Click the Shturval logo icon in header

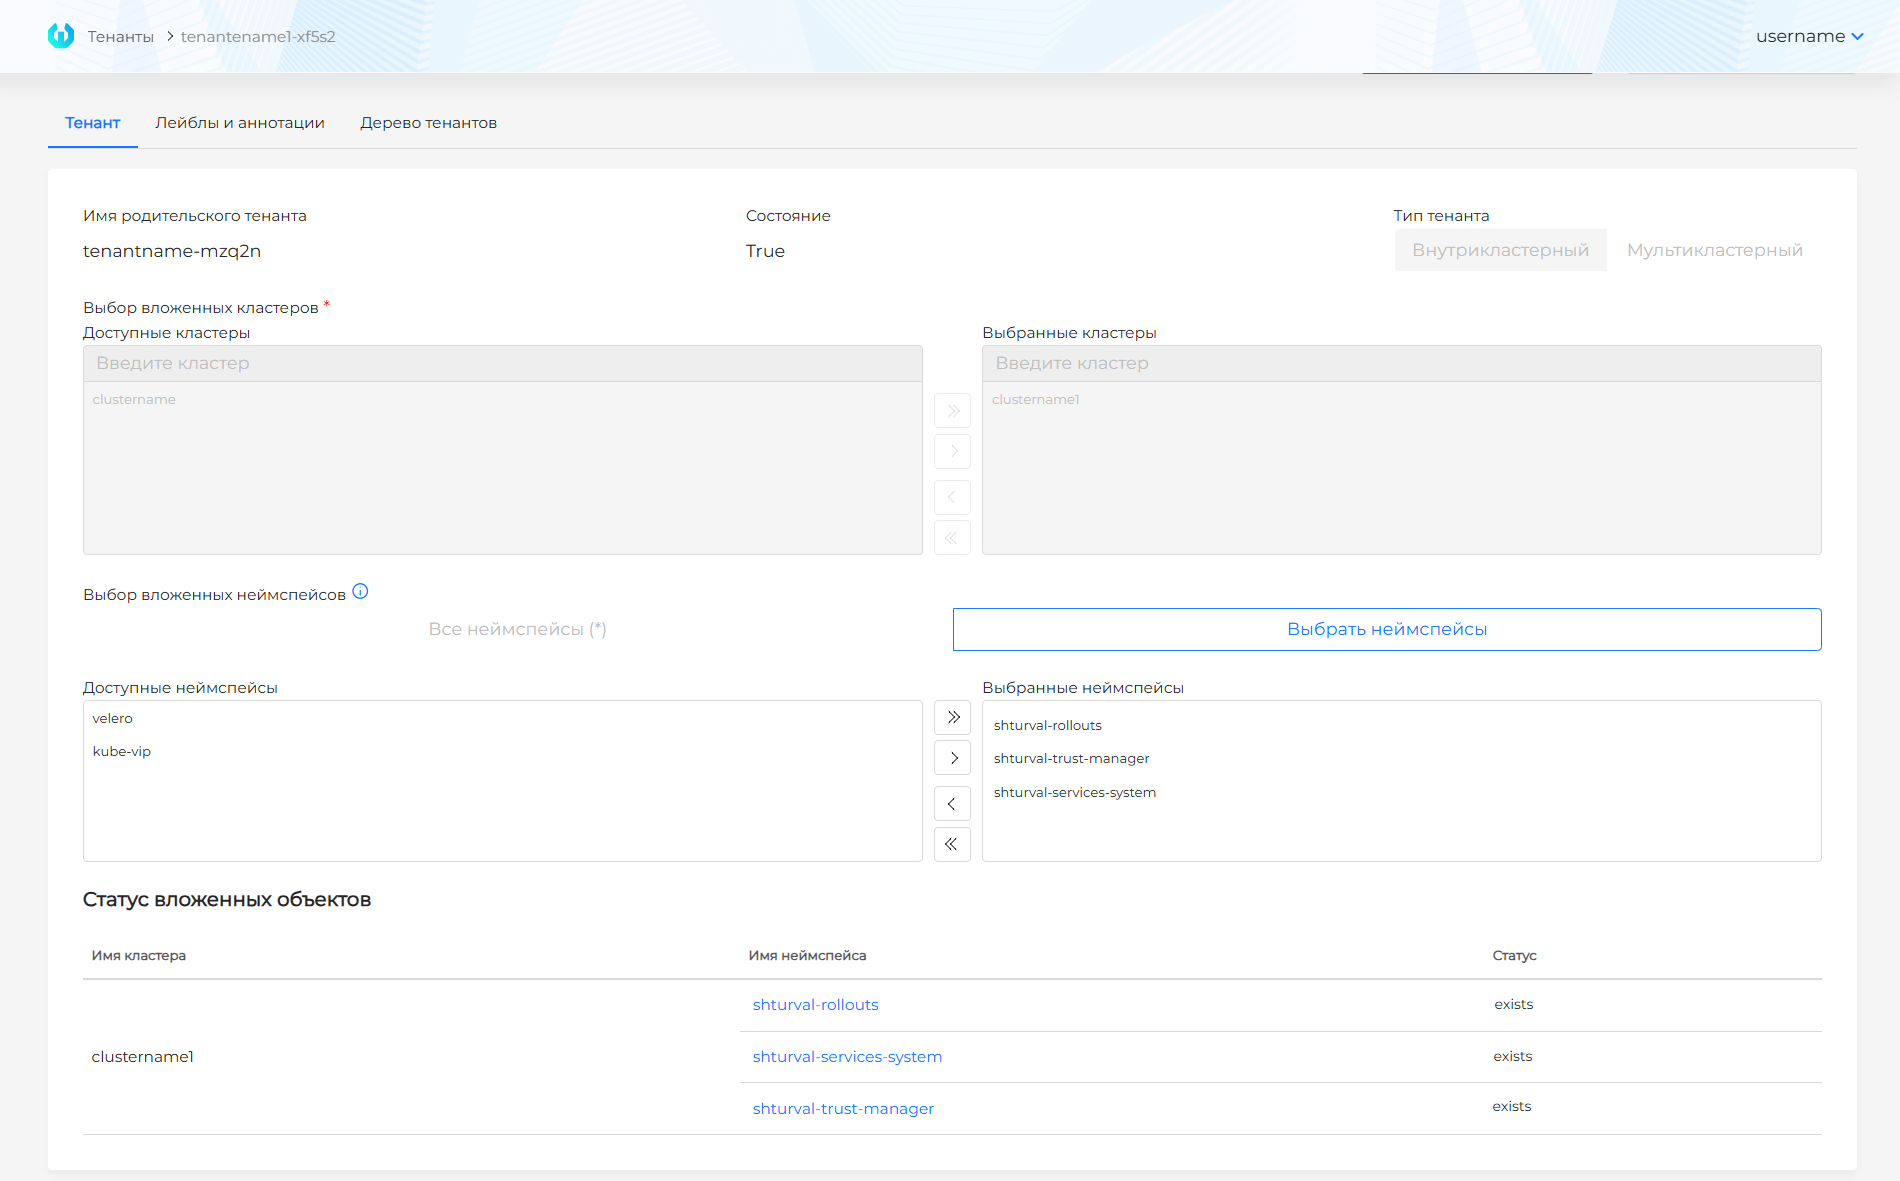pos(61,36)
